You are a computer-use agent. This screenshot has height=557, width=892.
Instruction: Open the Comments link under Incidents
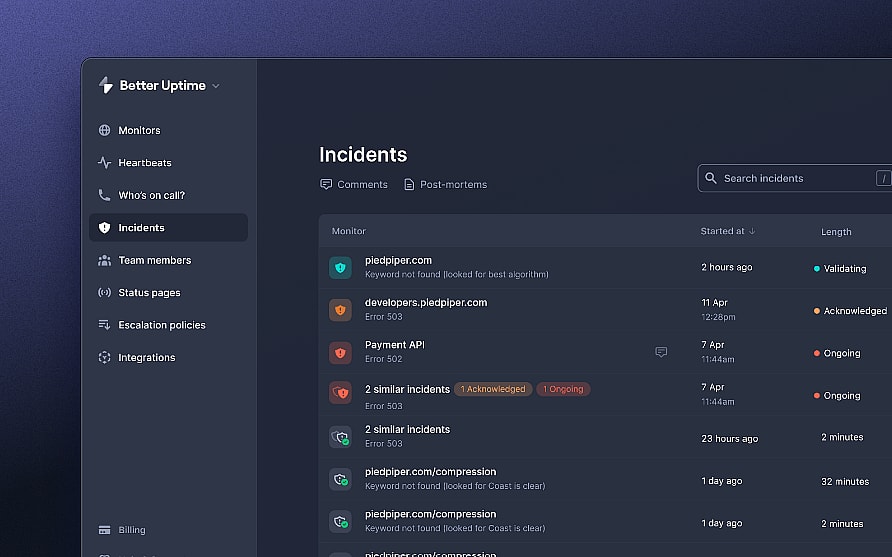click(362, 184)
